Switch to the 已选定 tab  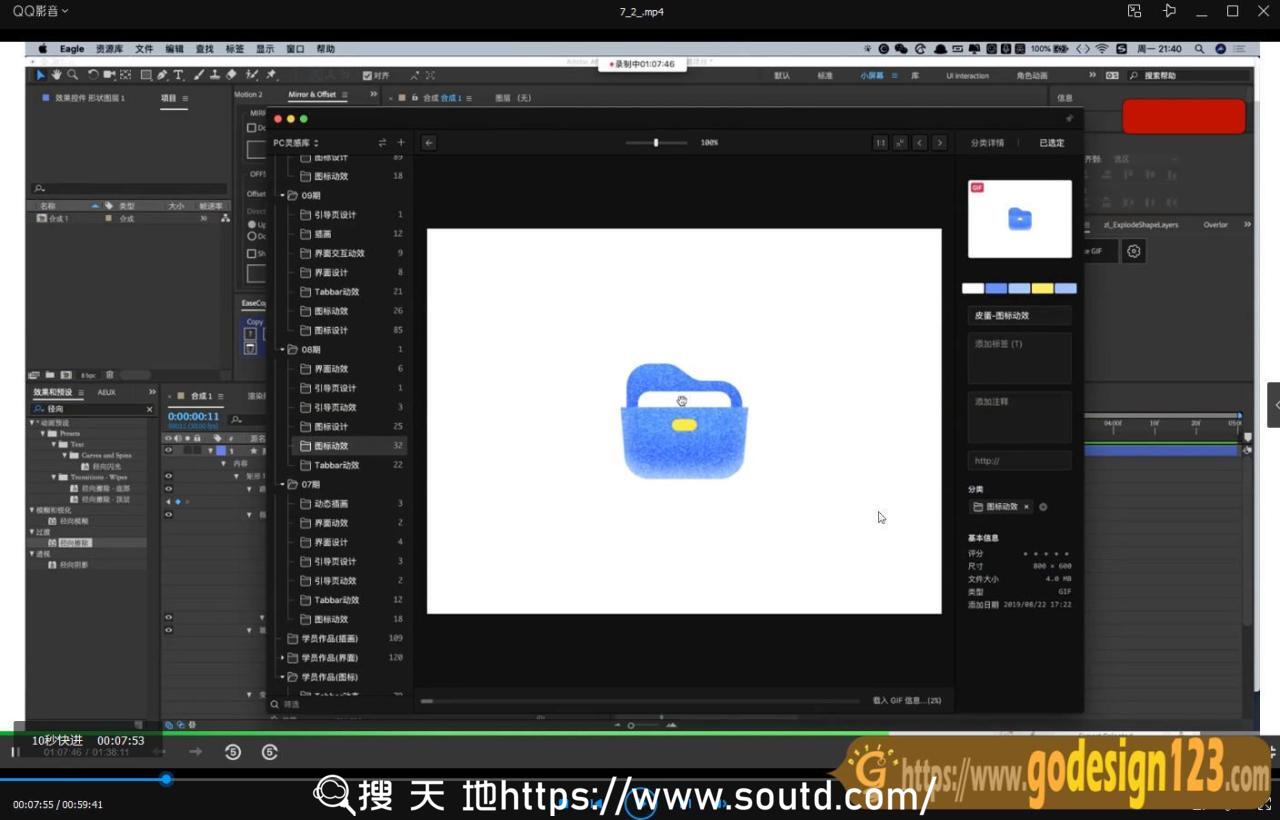(1051, 143)
